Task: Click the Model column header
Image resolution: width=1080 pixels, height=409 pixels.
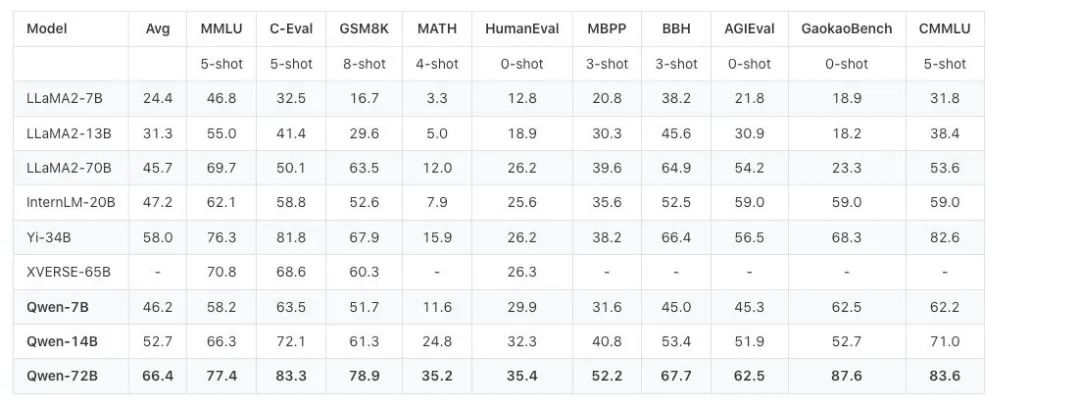Action: (x=46, y=28)
